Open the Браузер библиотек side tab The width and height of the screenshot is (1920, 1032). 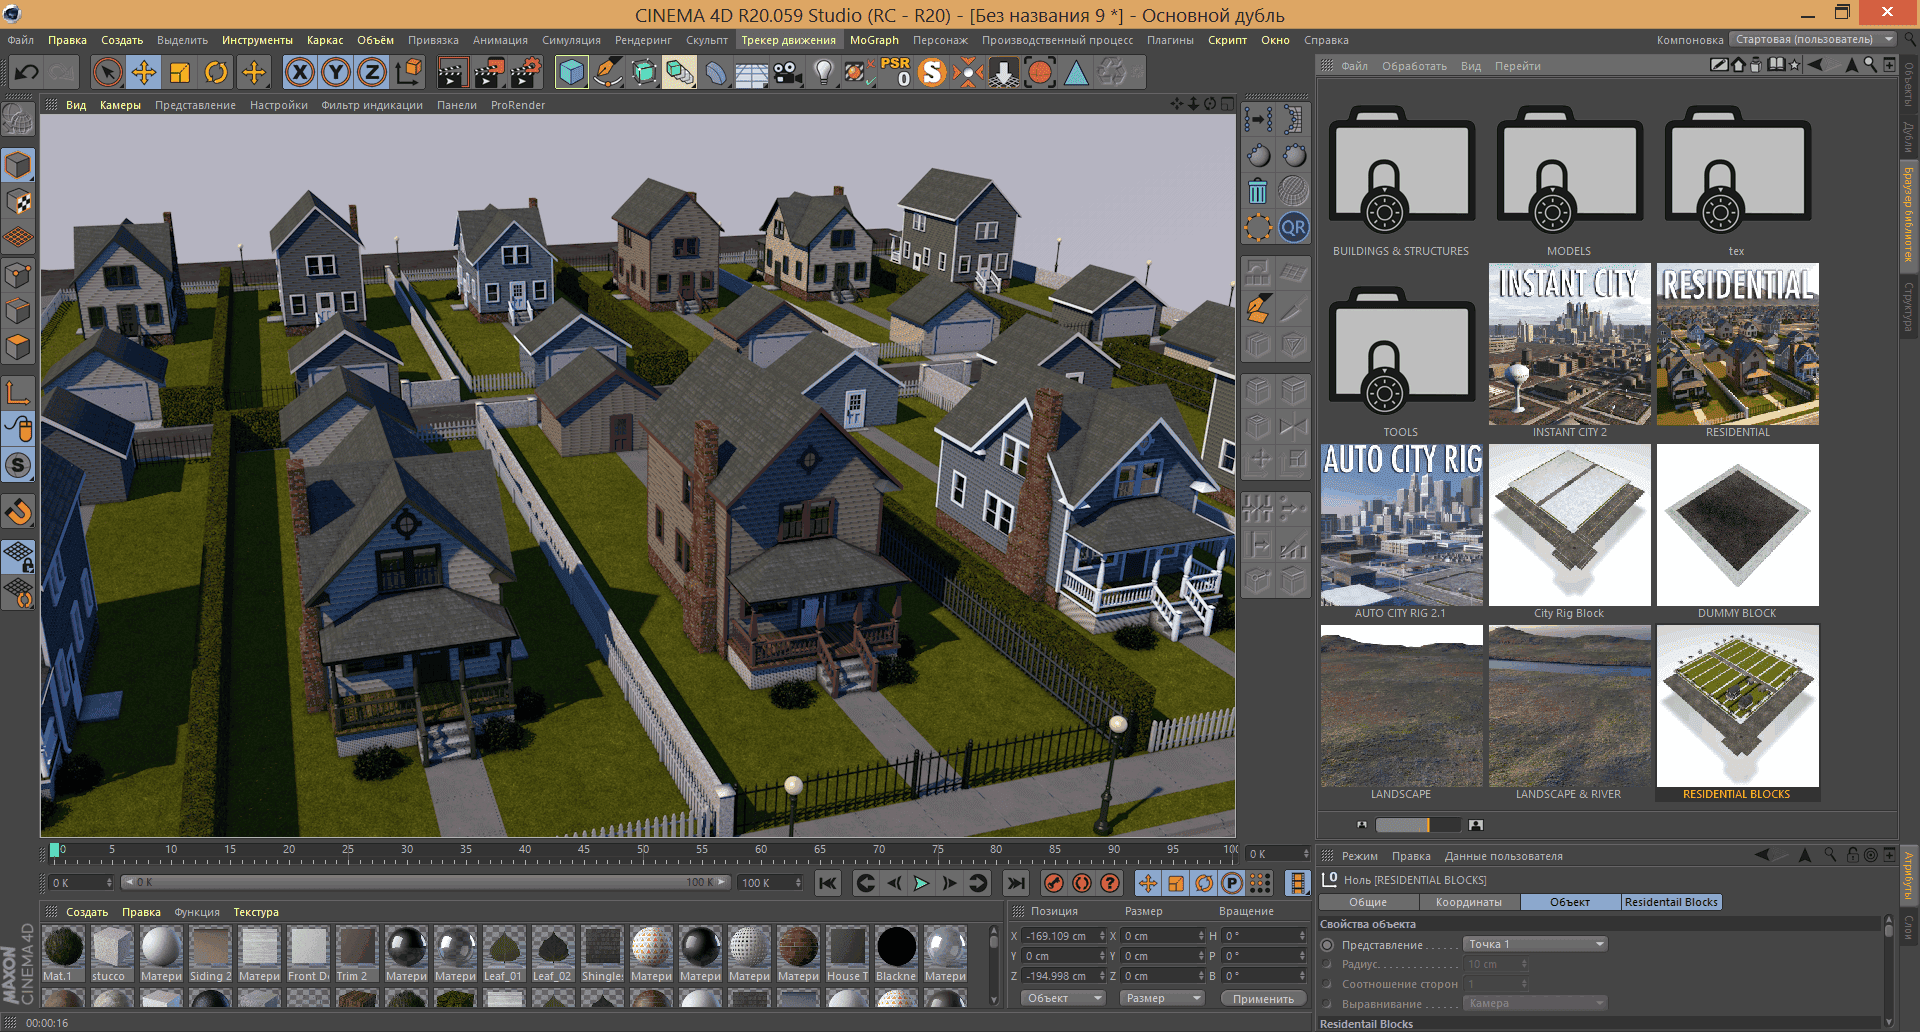pyautogui.click(x=1909, y=214)
